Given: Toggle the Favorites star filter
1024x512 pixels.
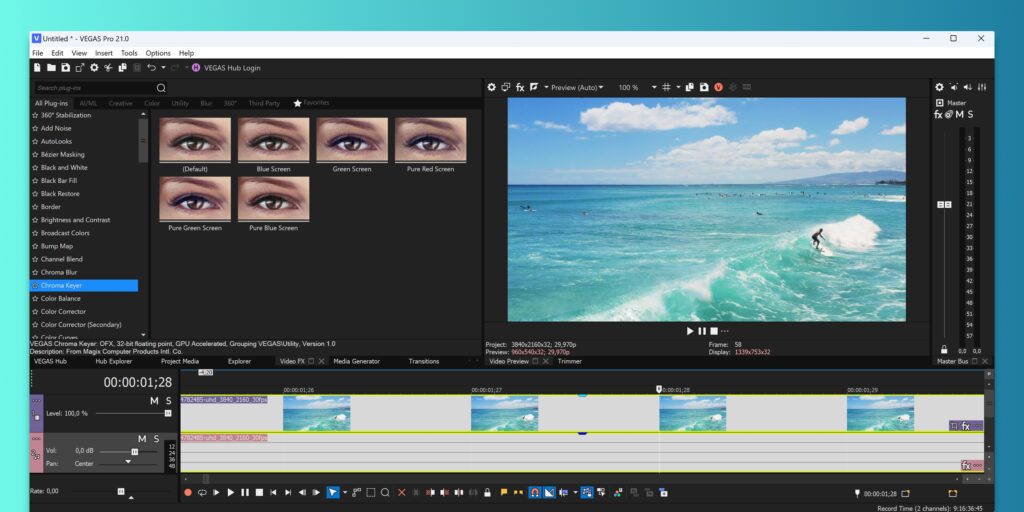Looking at the screenshot, I should click(x=297, y=103).
